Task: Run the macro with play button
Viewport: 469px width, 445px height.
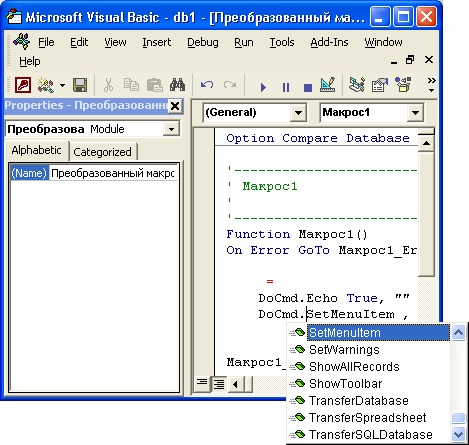Action: click(263, 87)
